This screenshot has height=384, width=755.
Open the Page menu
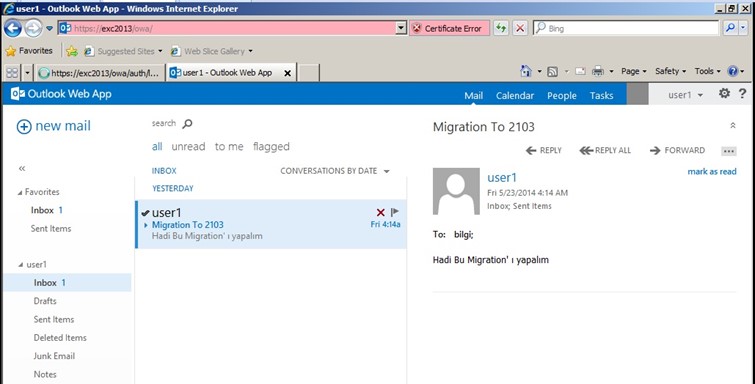(x=634, y=71)
